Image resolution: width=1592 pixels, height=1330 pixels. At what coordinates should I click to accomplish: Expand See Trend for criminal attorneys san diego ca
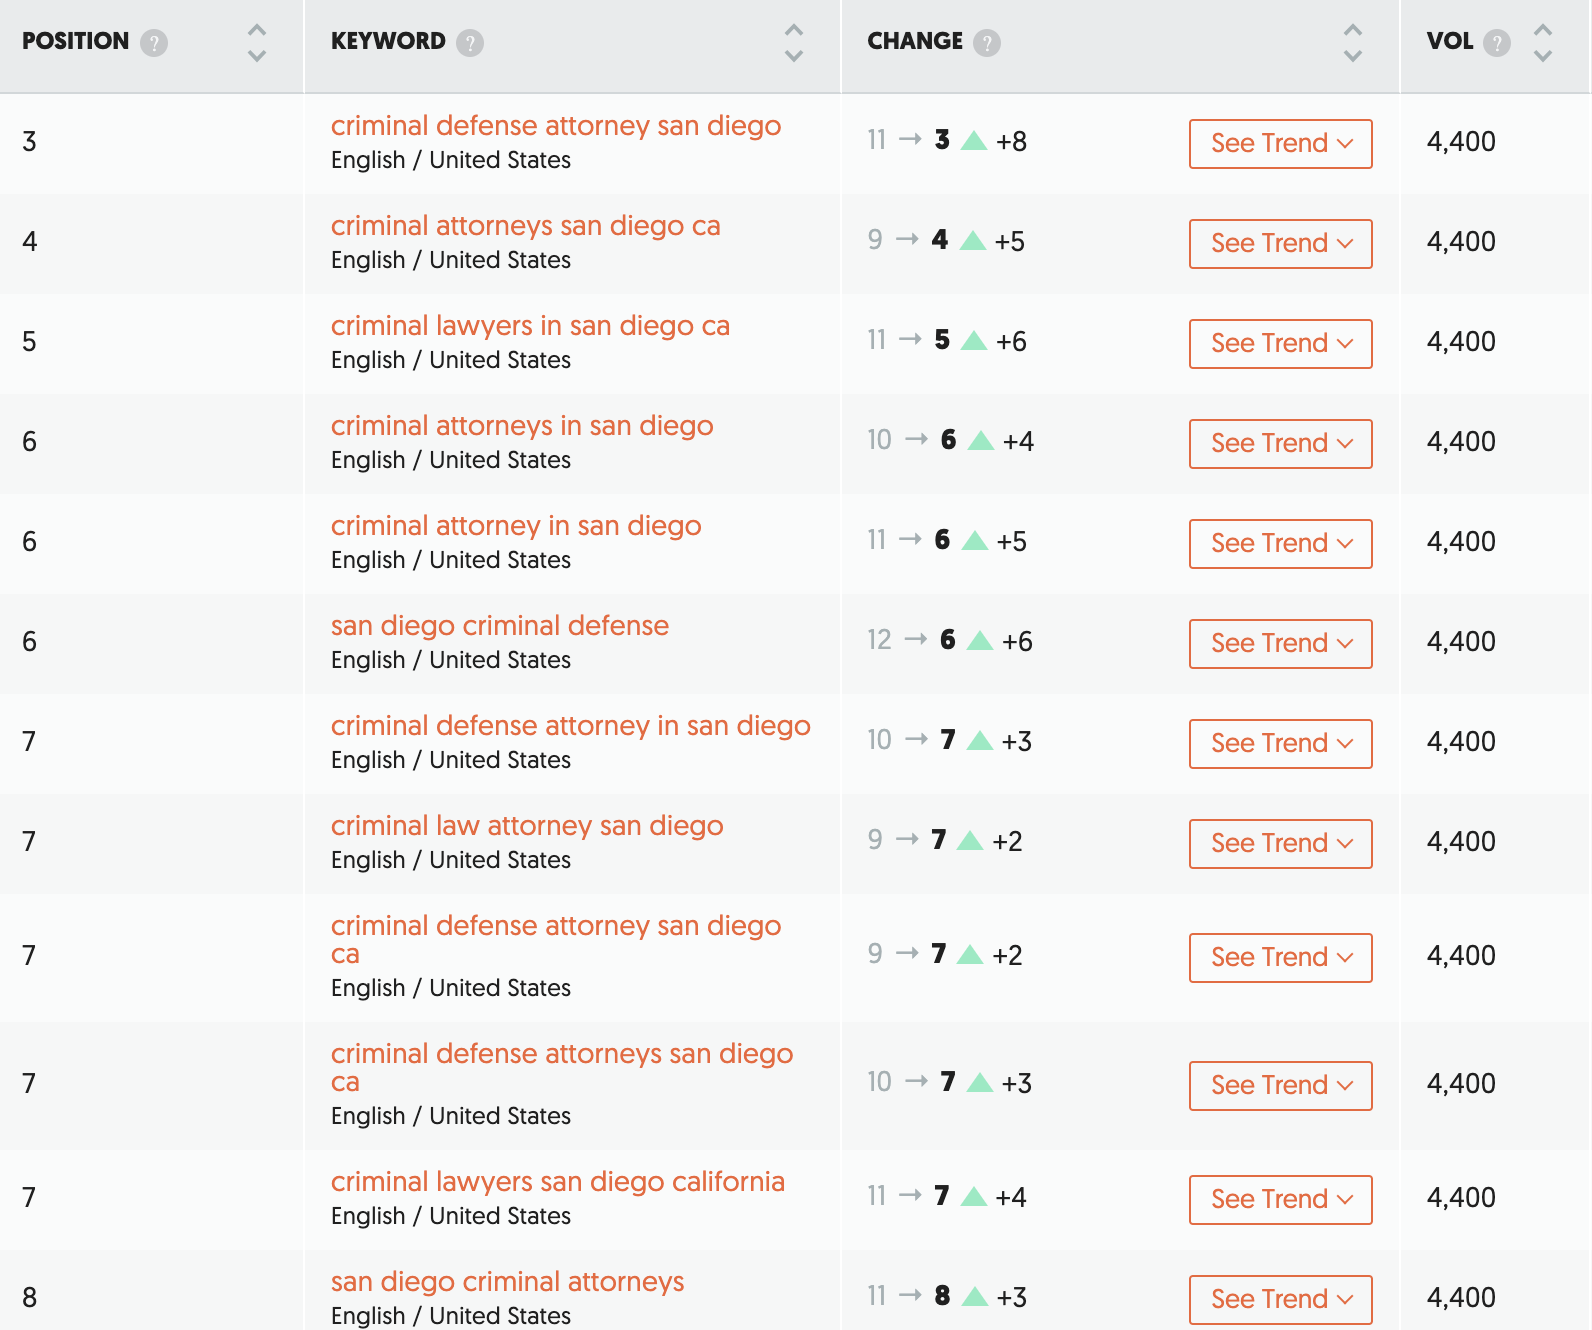[x=1280, y=244]
